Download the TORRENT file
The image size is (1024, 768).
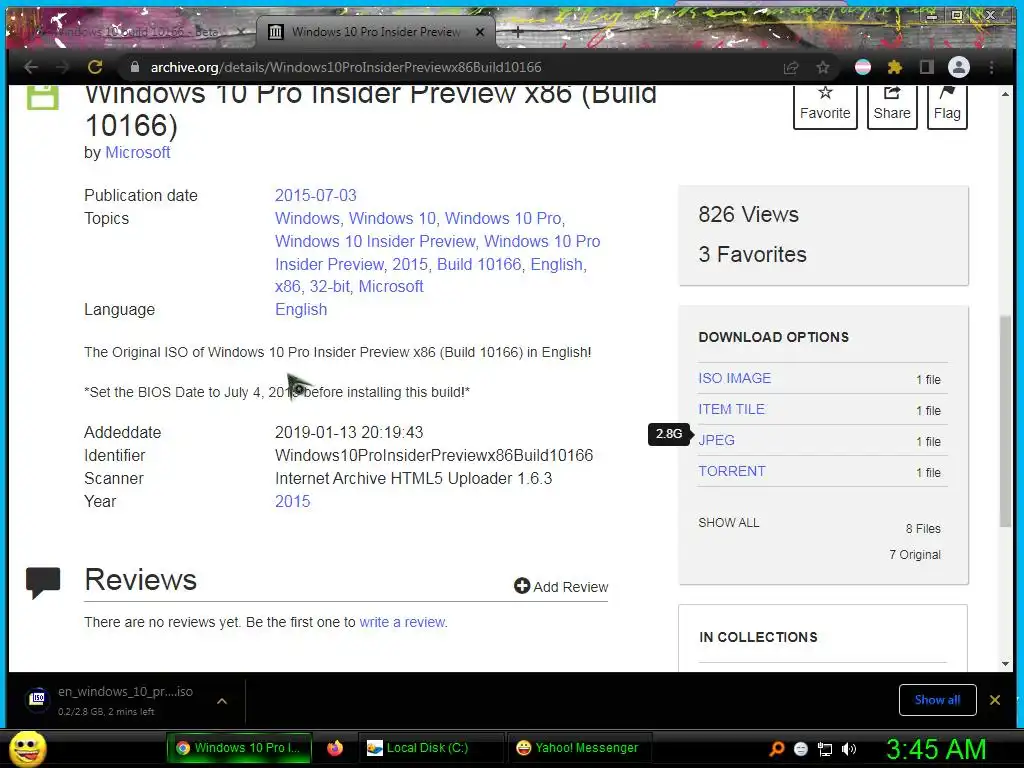point(731,472)
